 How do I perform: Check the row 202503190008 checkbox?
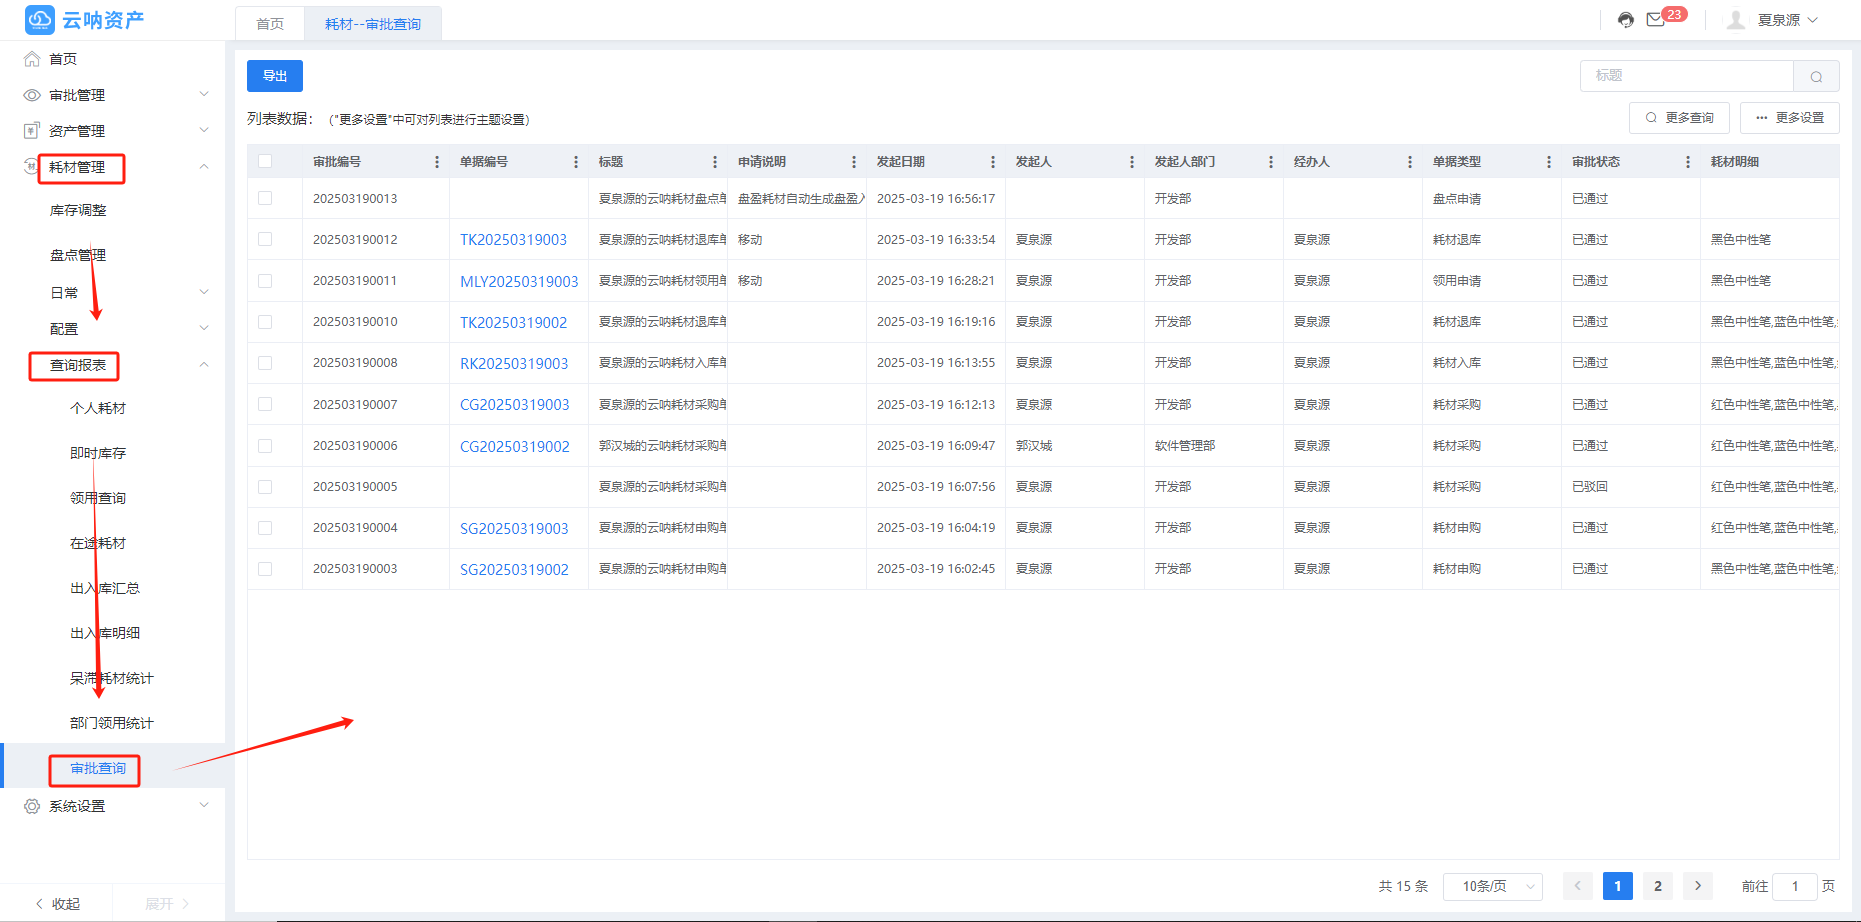[x=265, y=363]
